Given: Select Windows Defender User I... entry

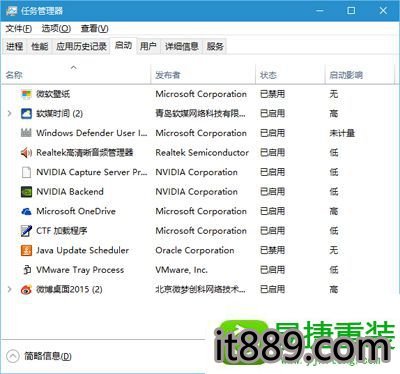Looking at the screenshot, I should (x=92, y=133).
